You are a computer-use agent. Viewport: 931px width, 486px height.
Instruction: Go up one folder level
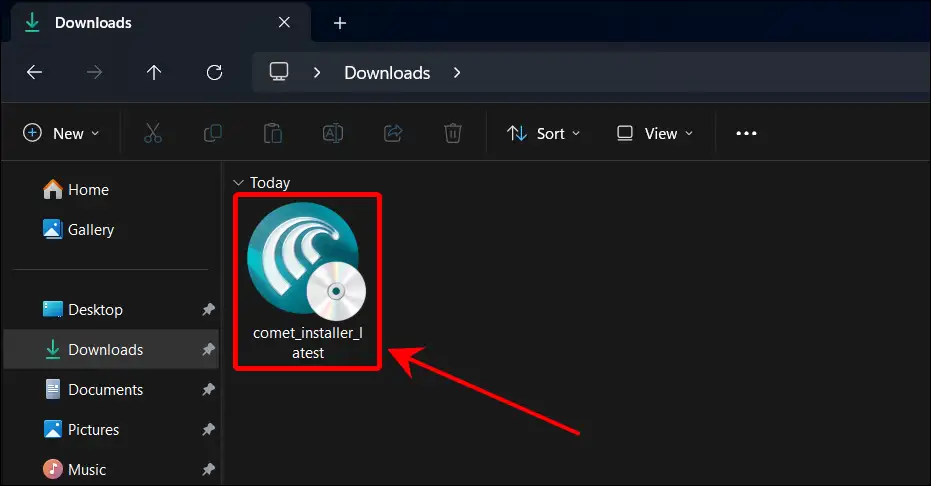click(x=154, y=73)
